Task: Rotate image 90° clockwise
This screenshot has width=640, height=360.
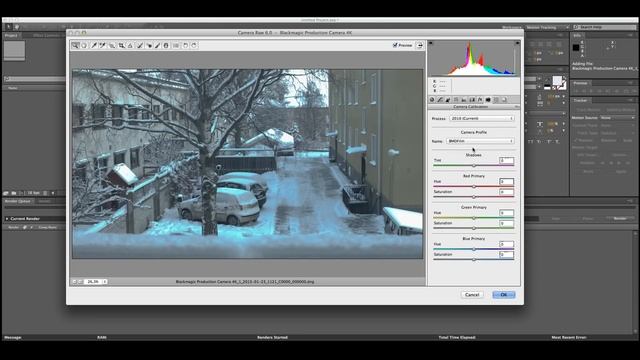Action: coord(194,45)
